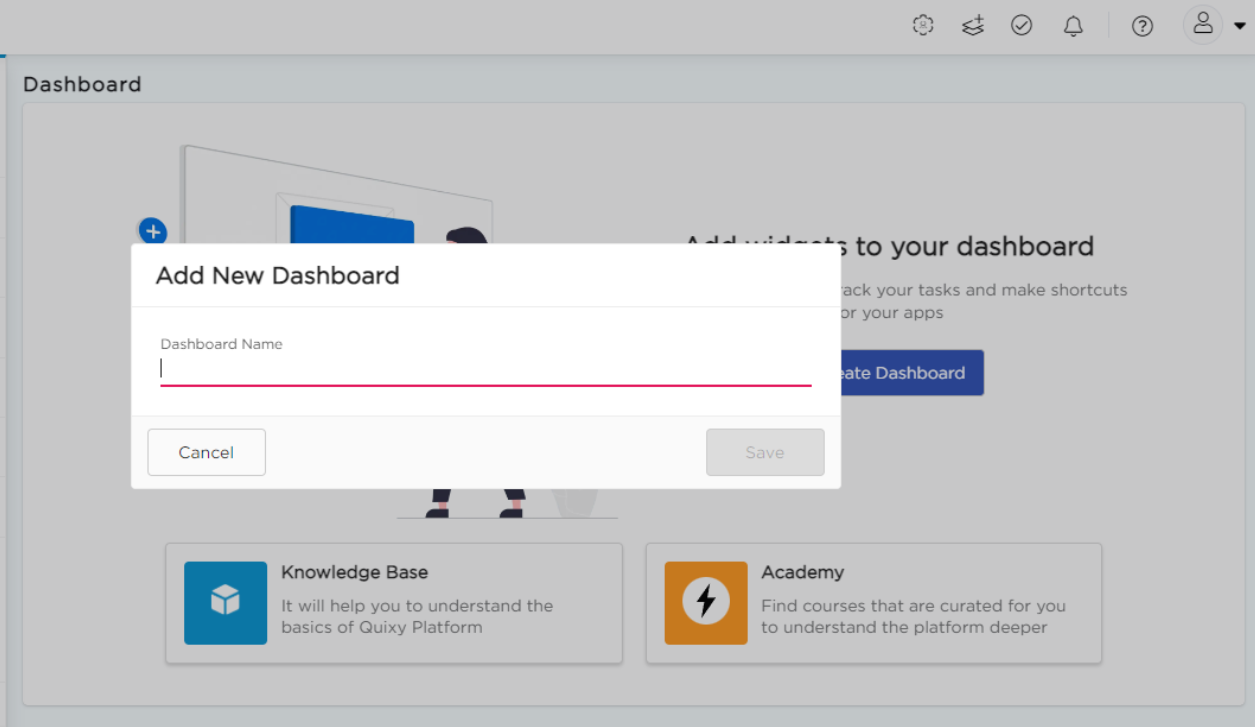The height and width of the screenshot is (727, 1255).
Task: Click the Cancel button in dialog
Action: pos(206,452)
